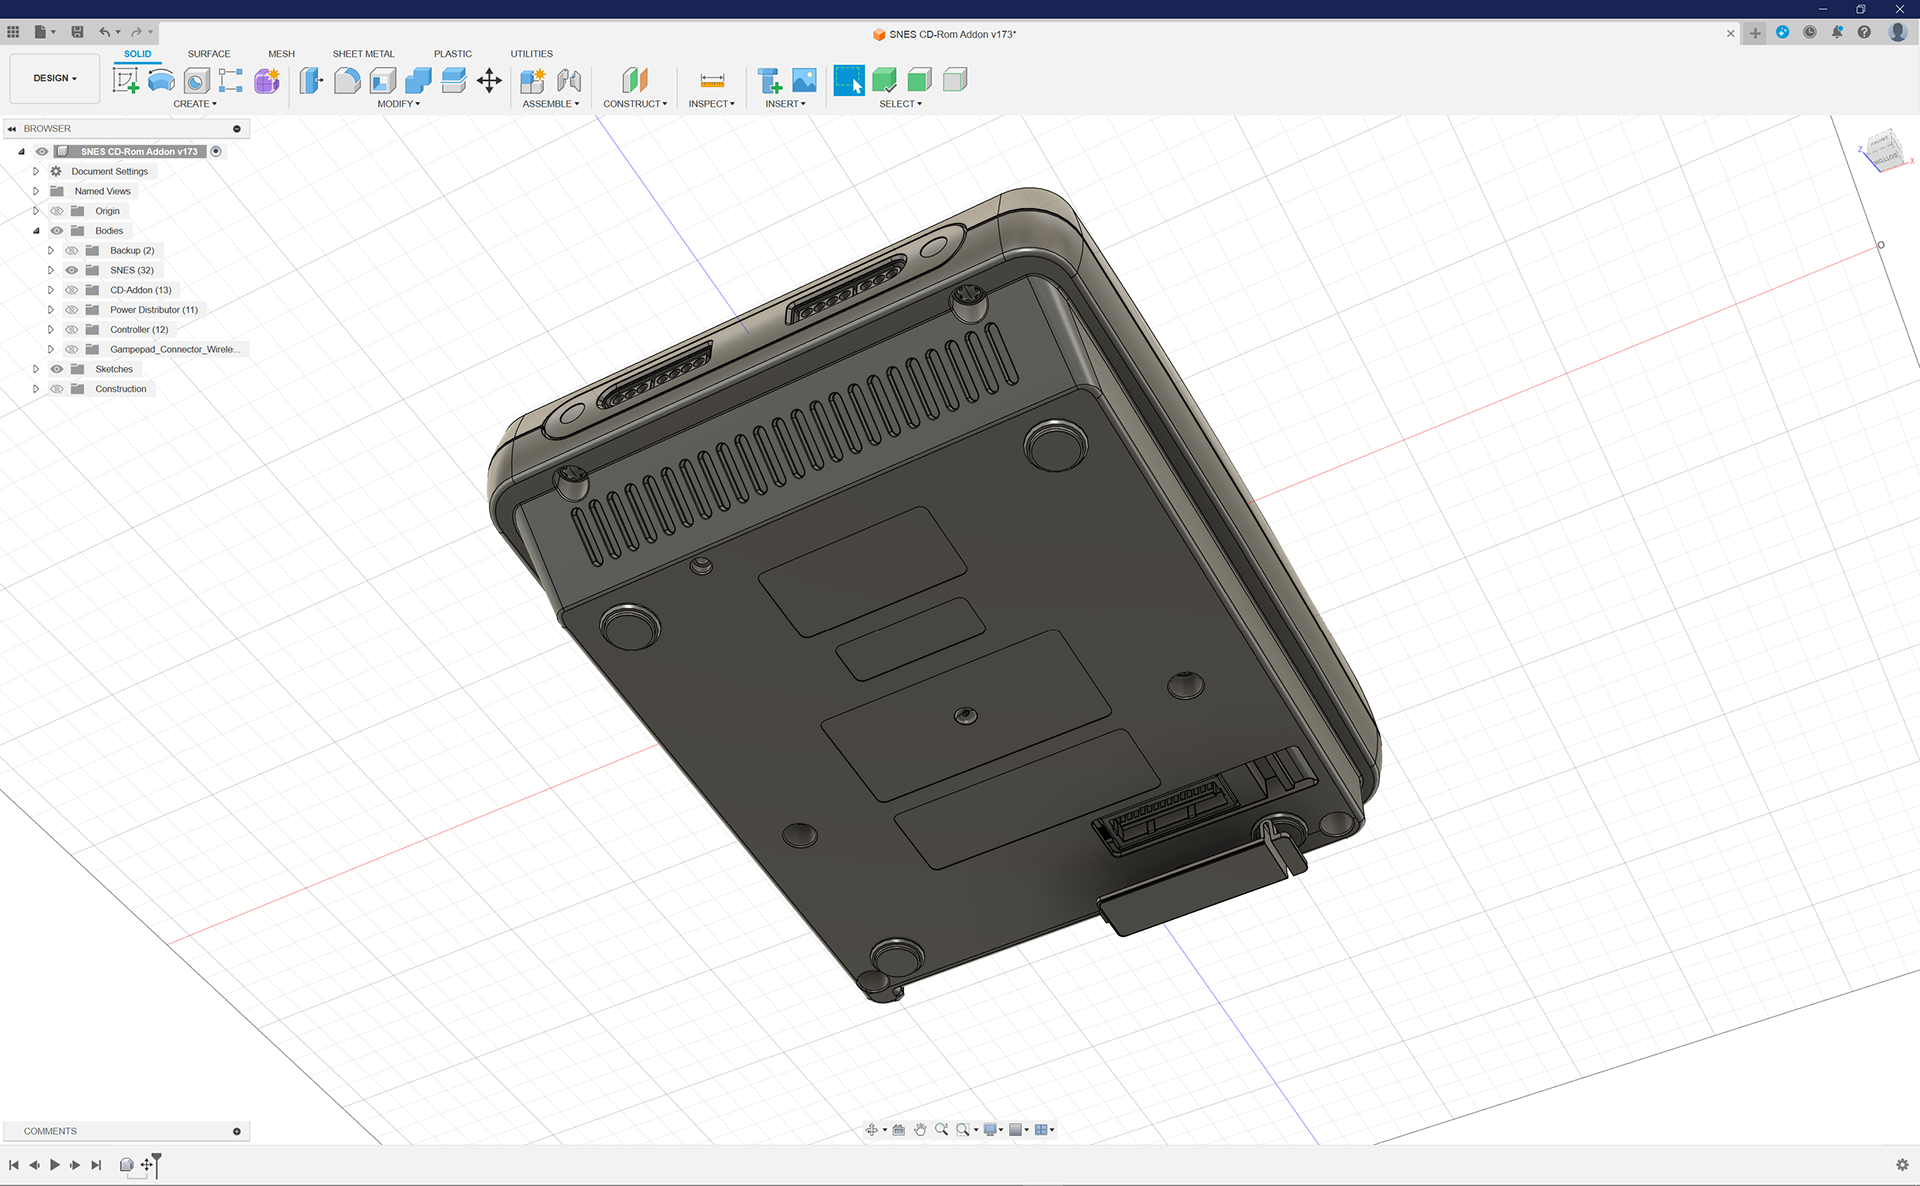Select the Offset Face tool icon

click(454, 80)
